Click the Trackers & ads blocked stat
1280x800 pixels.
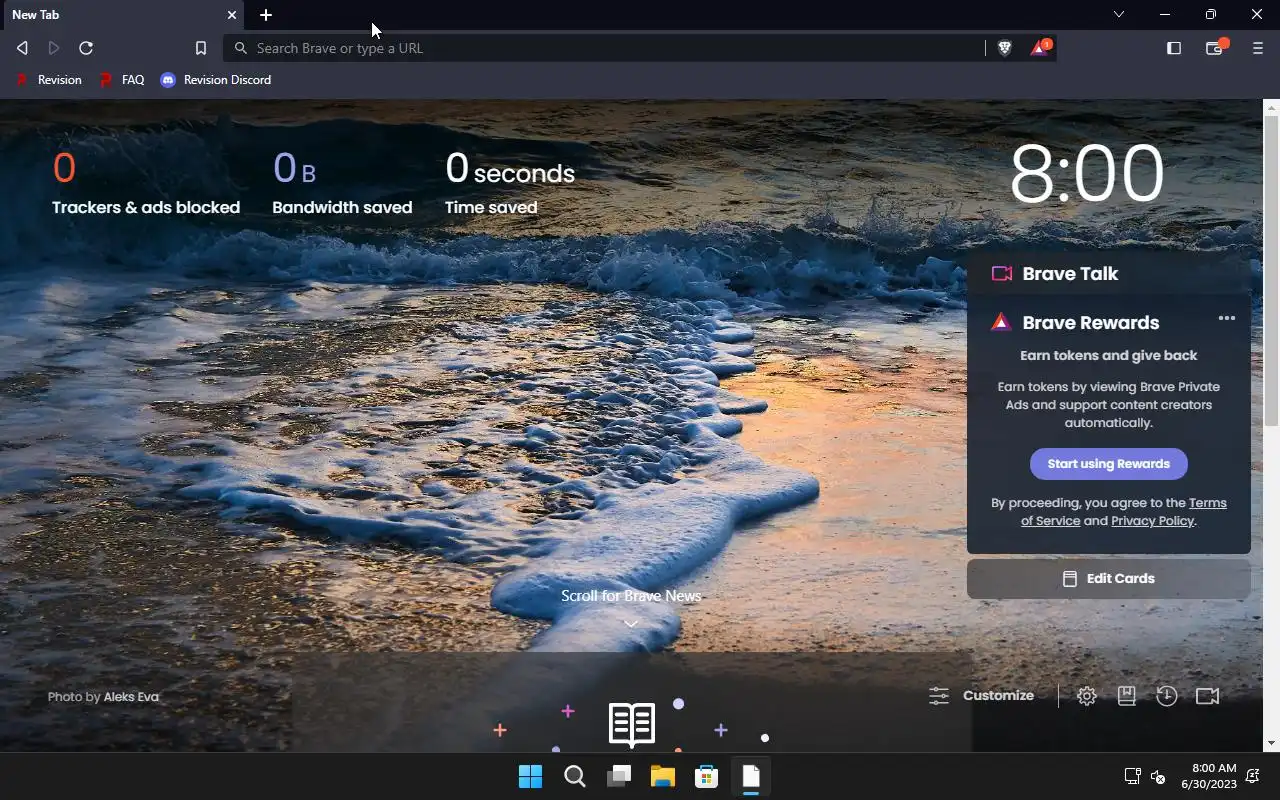146,183
